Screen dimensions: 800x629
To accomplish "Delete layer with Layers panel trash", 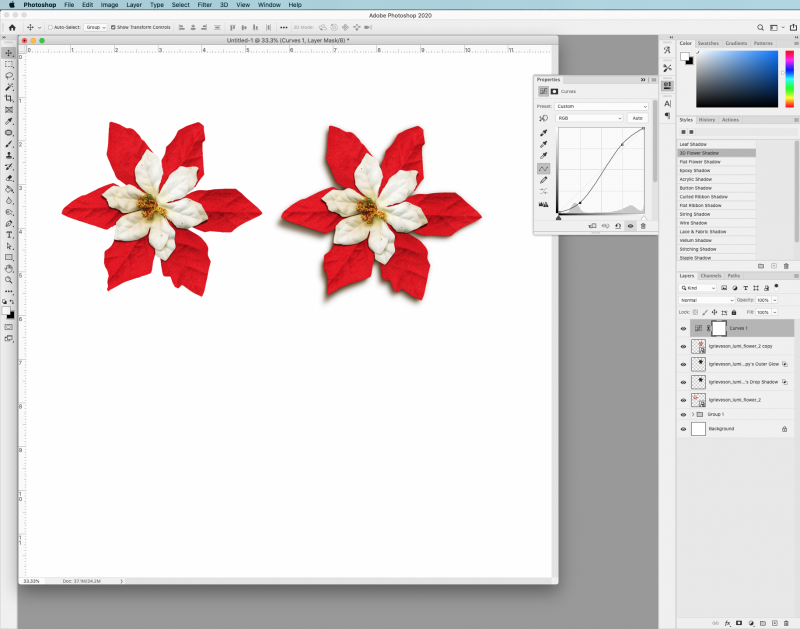I will point(786,623).
